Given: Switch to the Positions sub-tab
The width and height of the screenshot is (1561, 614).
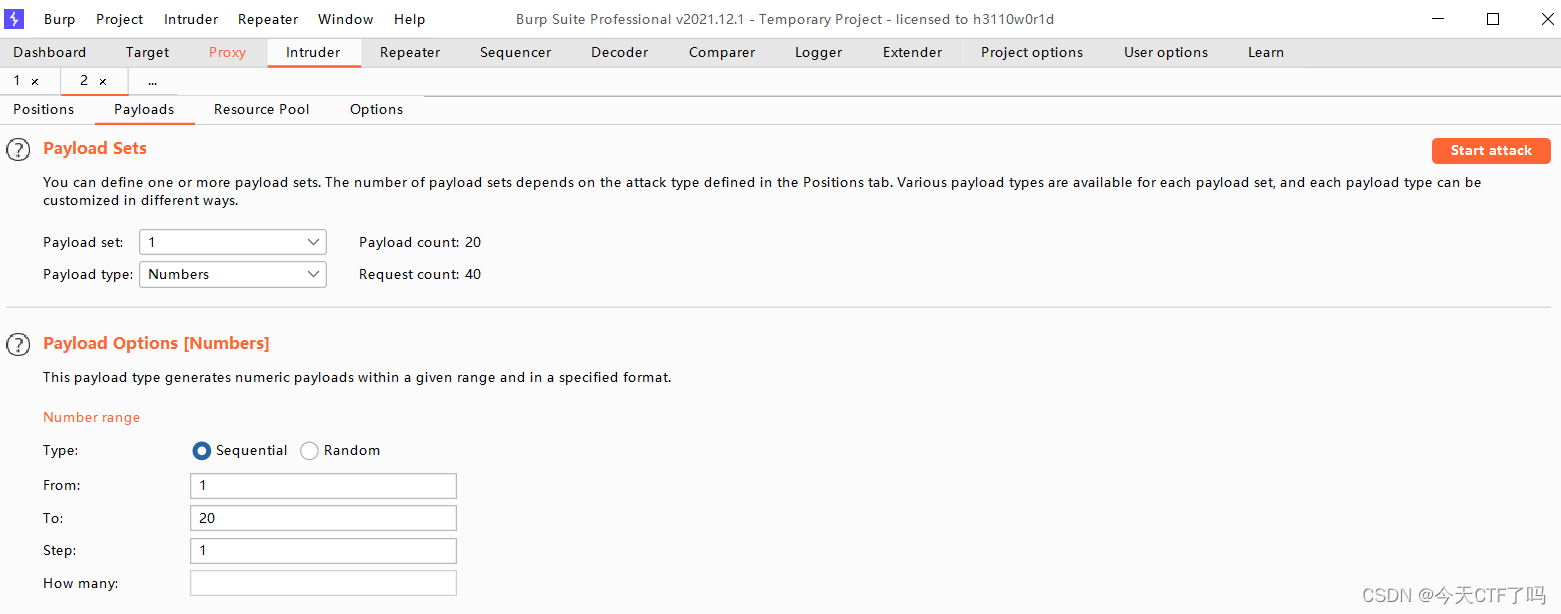Looking at the screenshot, I should click(x=44, y=110).
